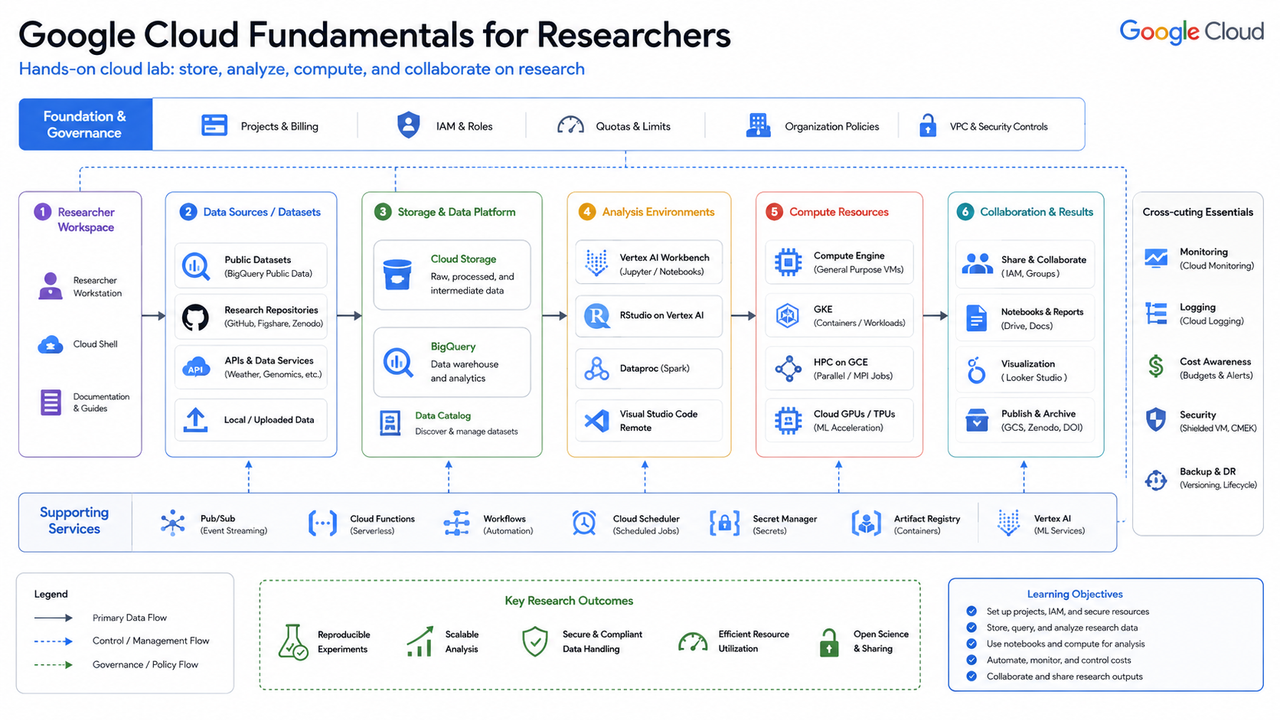Click the Visual Studio Code Remote icon
Screen dimensions: 1280x720
pyautogui.click(x=597, y=420)
